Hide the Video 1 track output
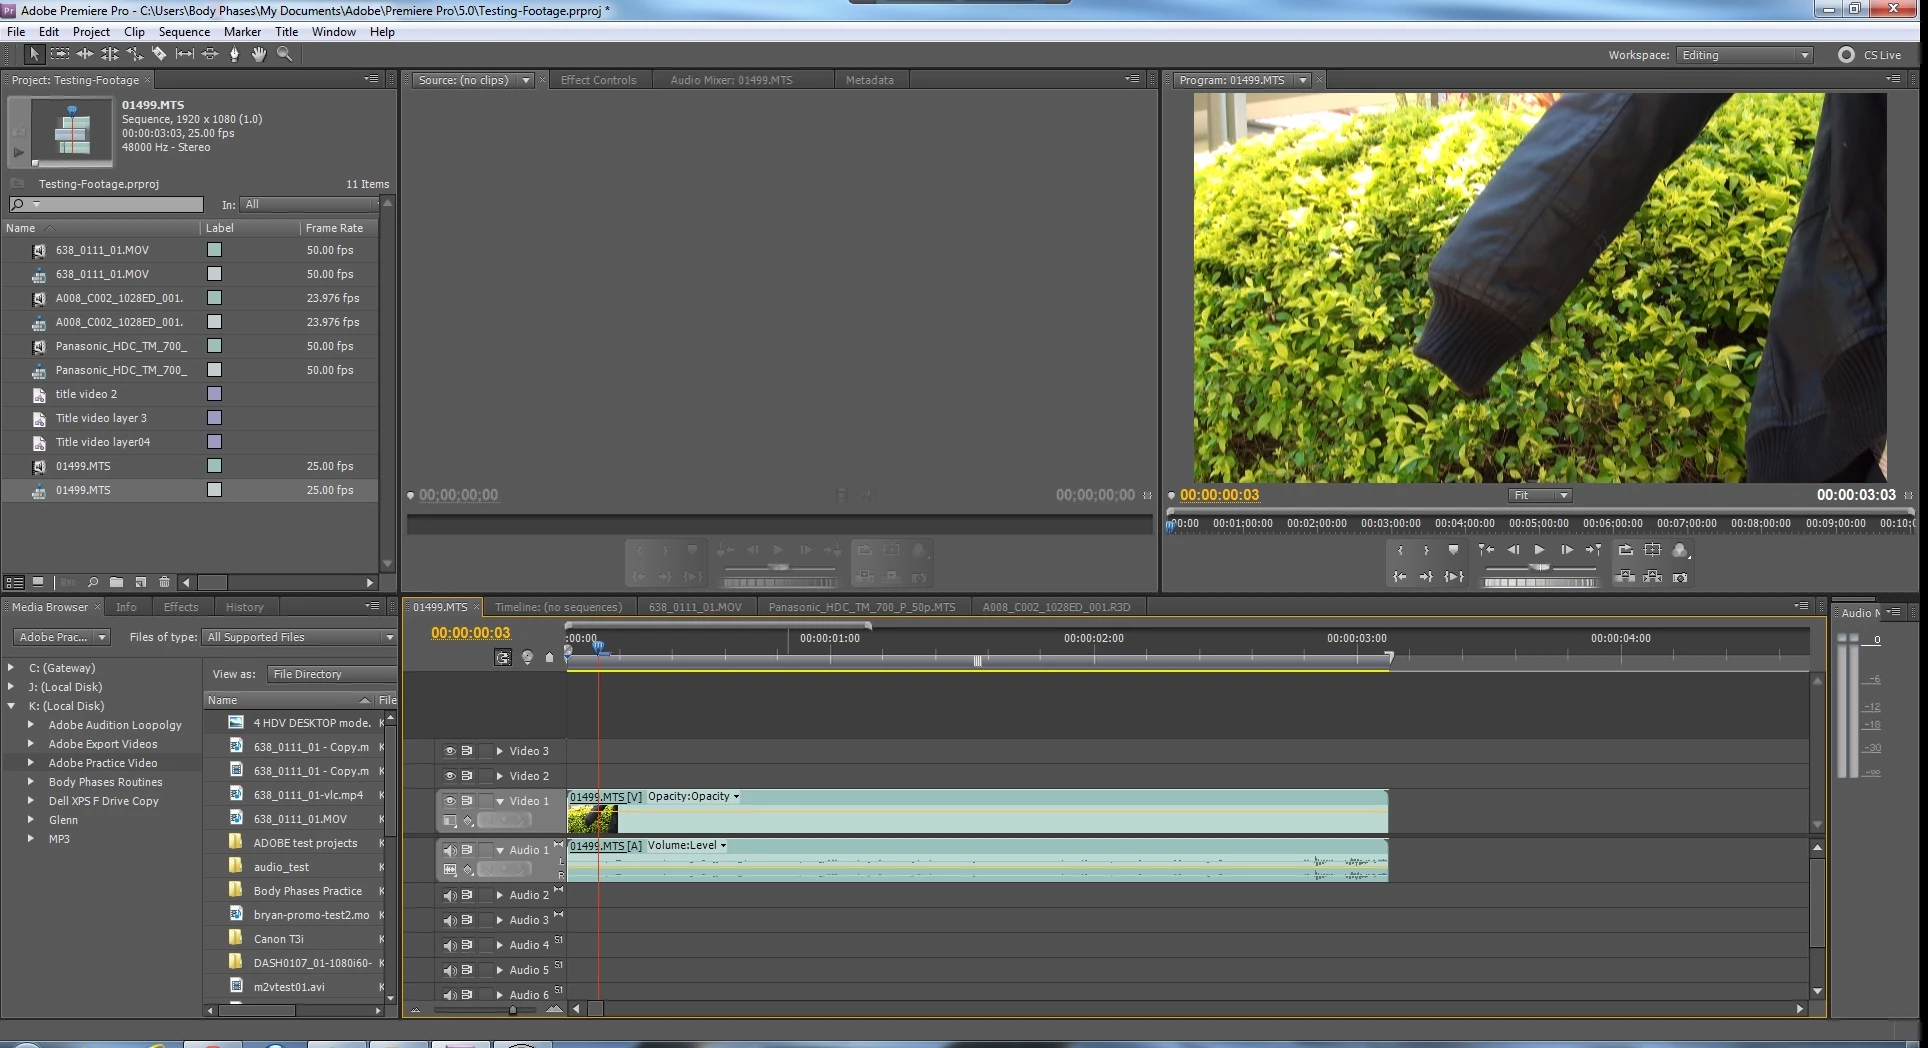Viewport: 1928px width, 1048px height. pos(450,801)
